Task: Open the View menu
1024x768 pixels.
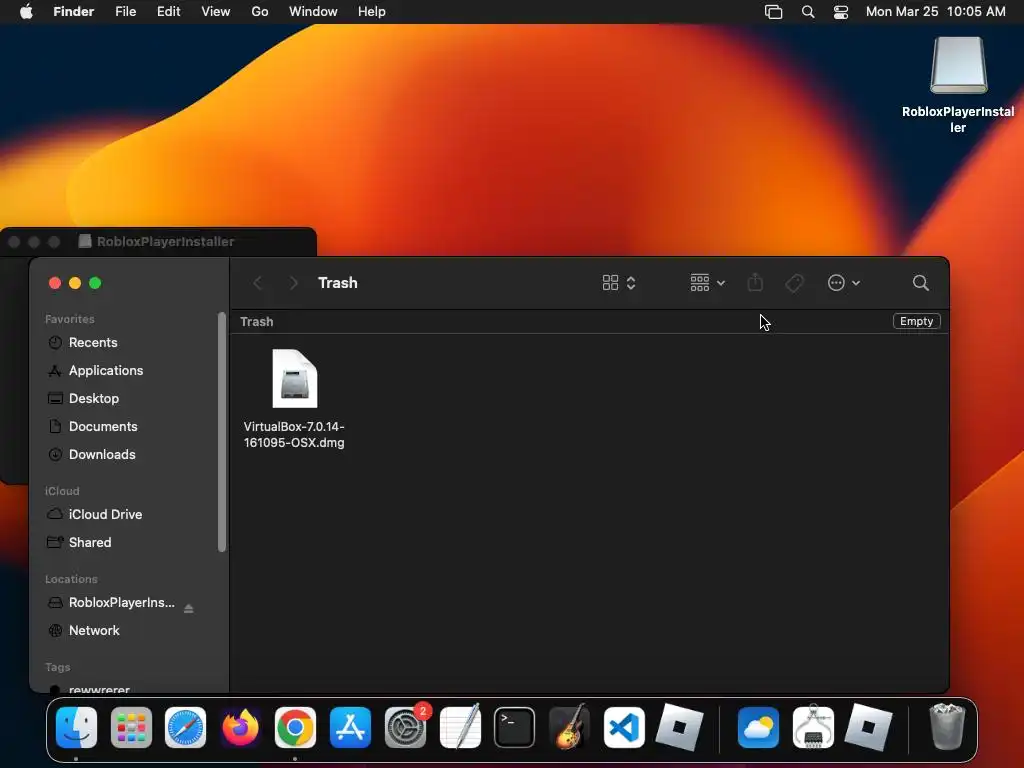Action: pos(216,12)
